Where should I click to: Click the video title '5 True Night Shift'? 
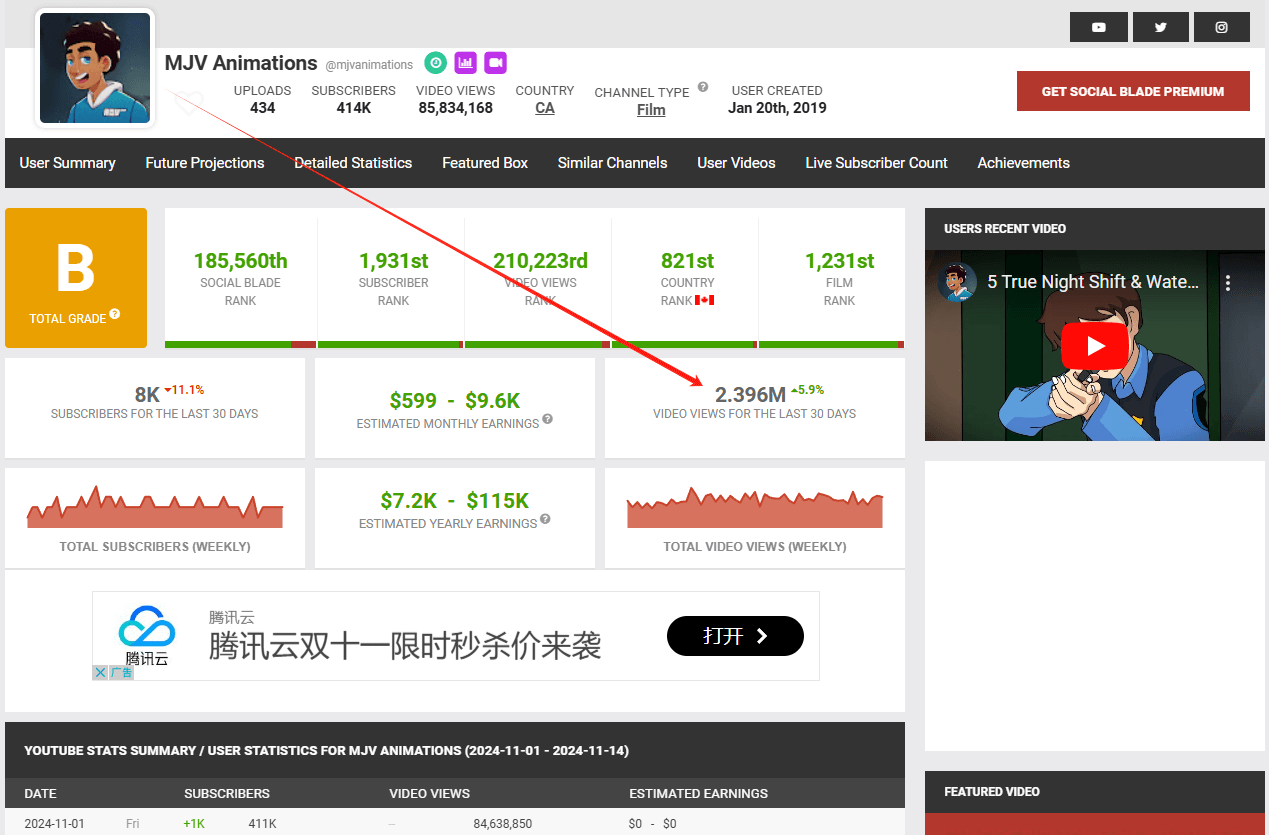tap(1093, 282)
